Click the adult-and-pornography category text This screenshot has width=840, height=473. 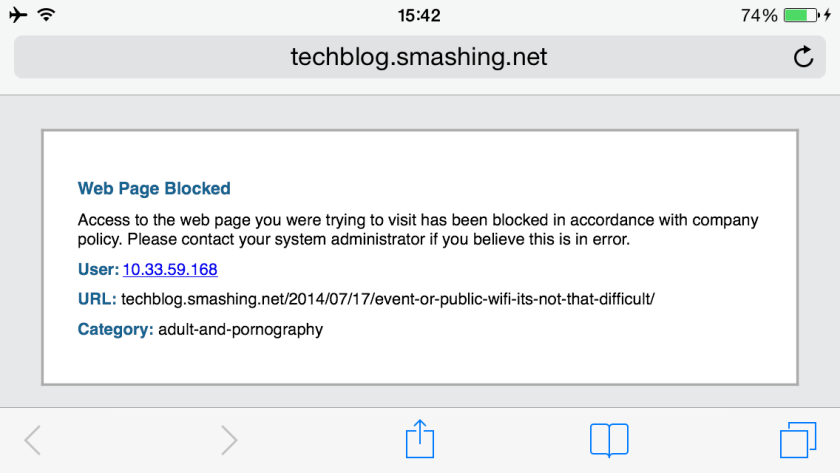coord(240,329)
